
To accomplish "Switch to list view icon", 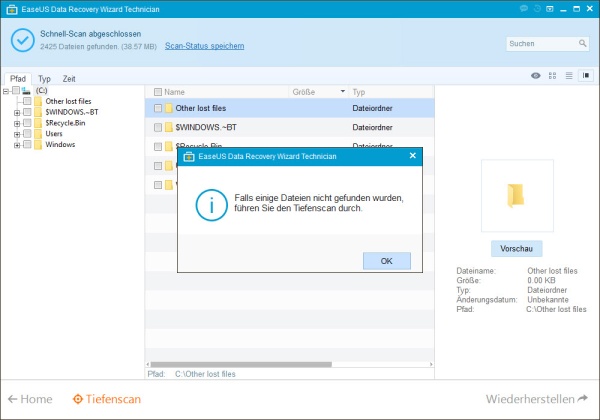I will click(x=569, y=76).
